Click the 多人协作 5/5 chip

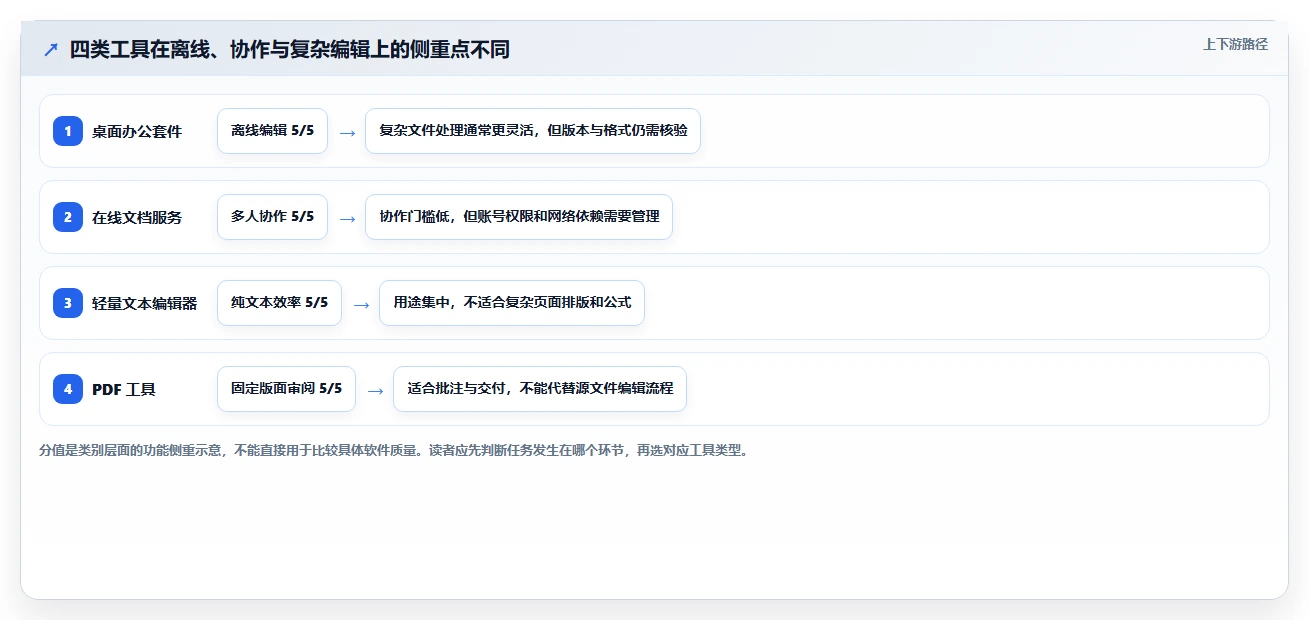pyautogui.click(x=272, y=217)
